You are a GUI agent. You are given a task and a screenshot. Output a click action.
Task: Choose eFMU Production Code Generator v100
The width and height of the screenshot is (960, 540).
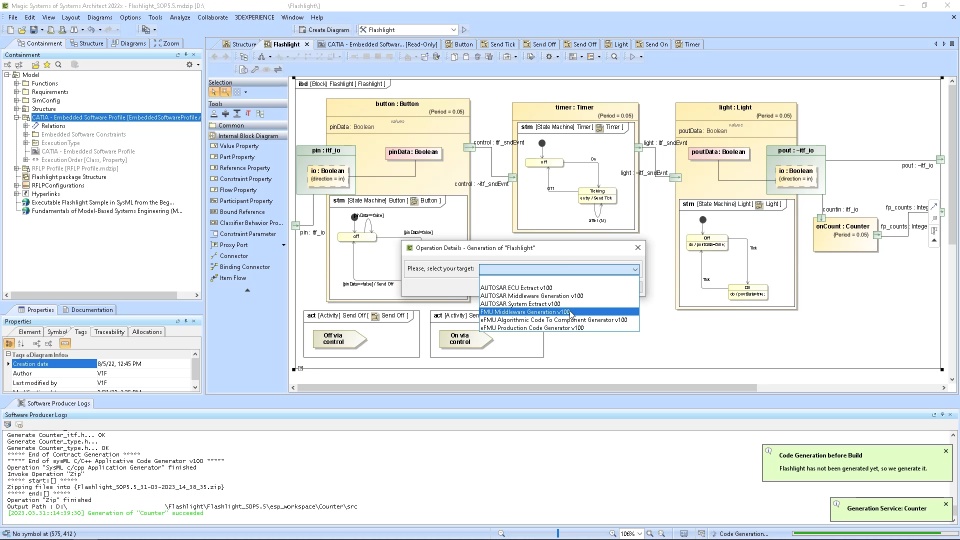[x=559, y=328]
